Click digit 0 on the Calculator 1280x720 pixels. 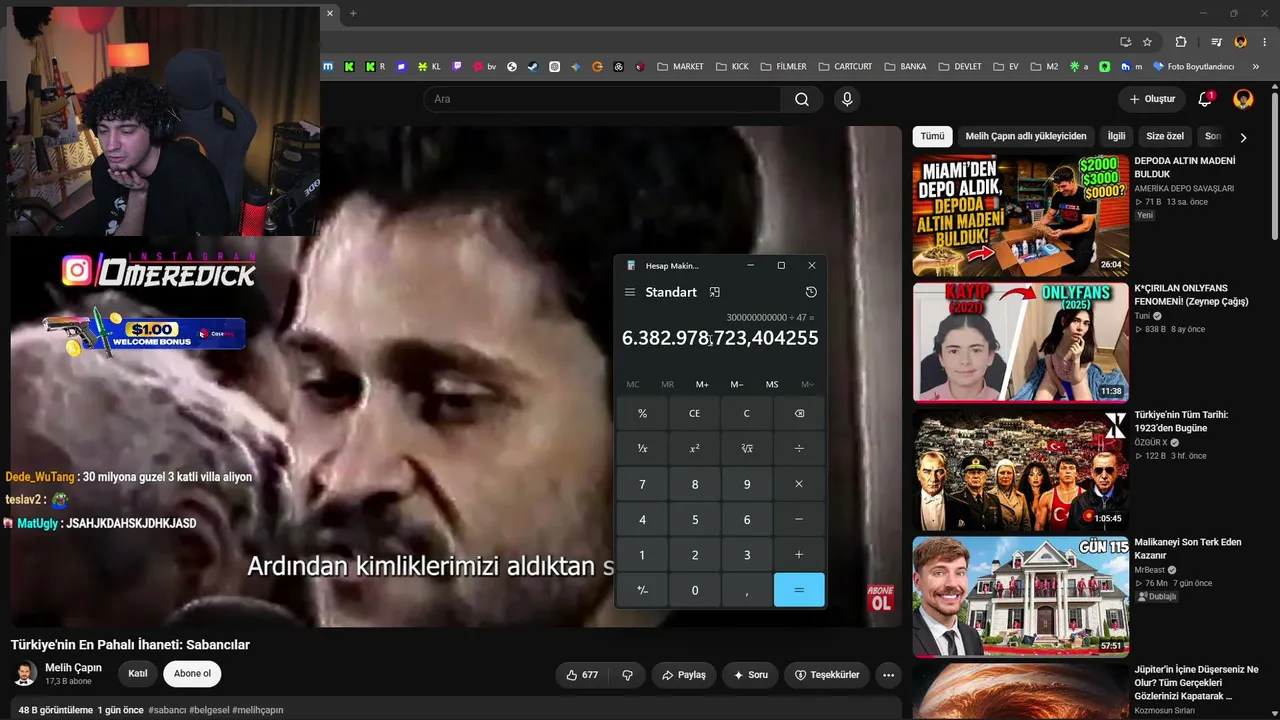click(x=695, y=590)
